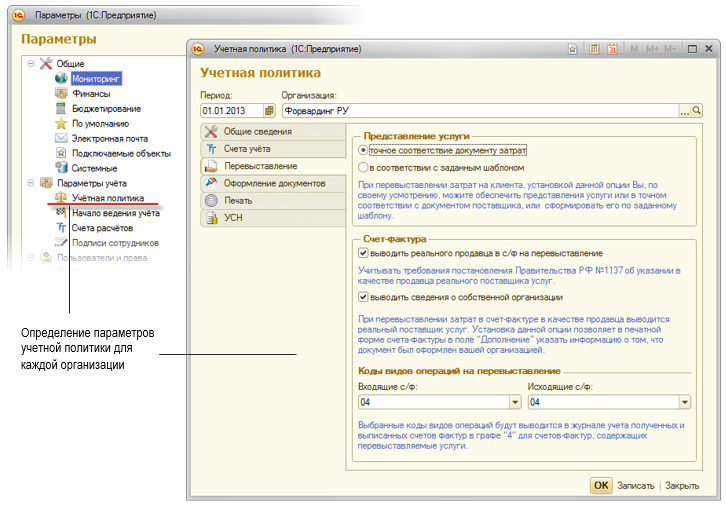Open the calculator icon in title bar
Viewport: 726px width, 506px height.
tap(594, 49)
